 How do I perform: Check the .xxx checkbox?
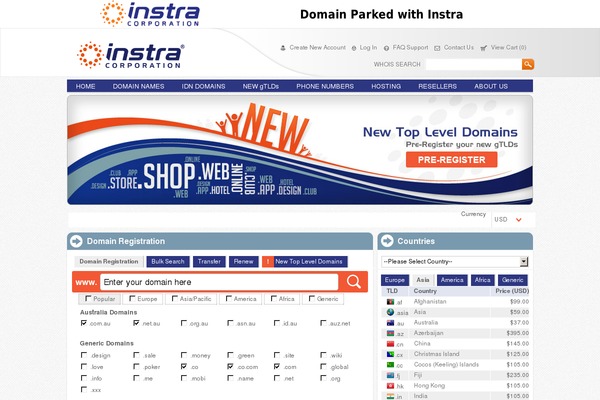[84, 389]
